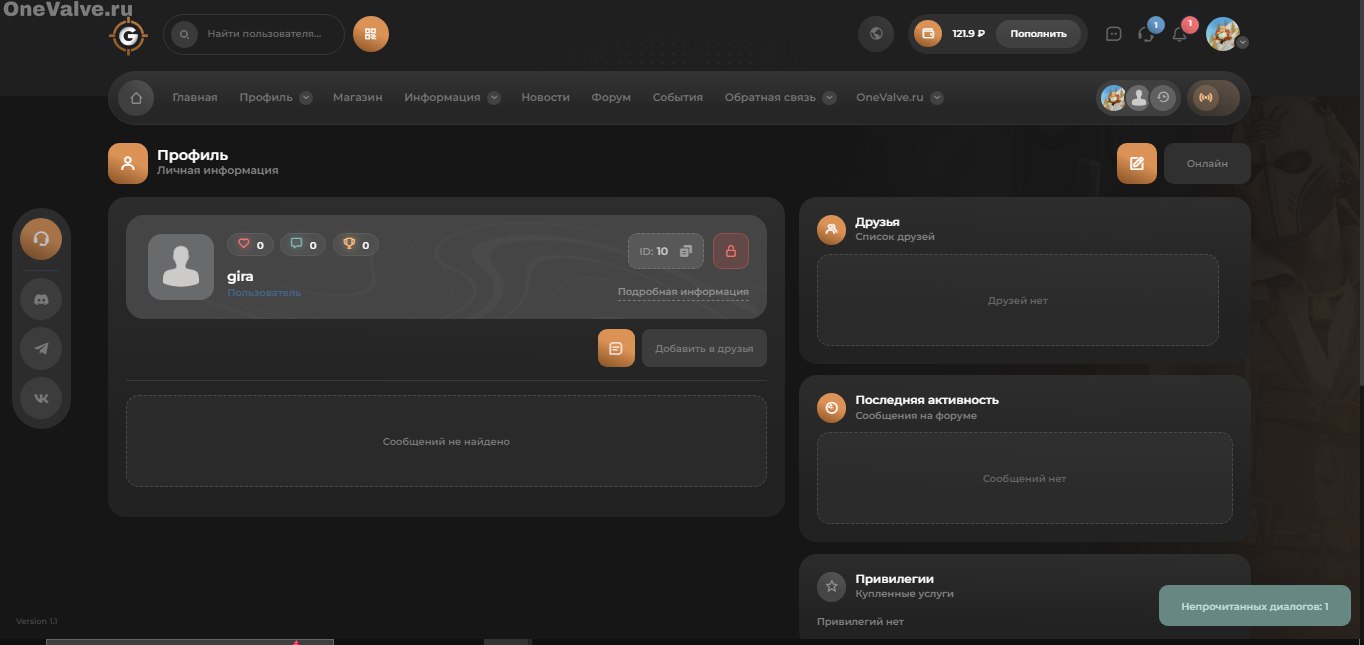The image size is (1364, 645).
Task: Copy user ID 10 with copy icon
Action: 686,251
